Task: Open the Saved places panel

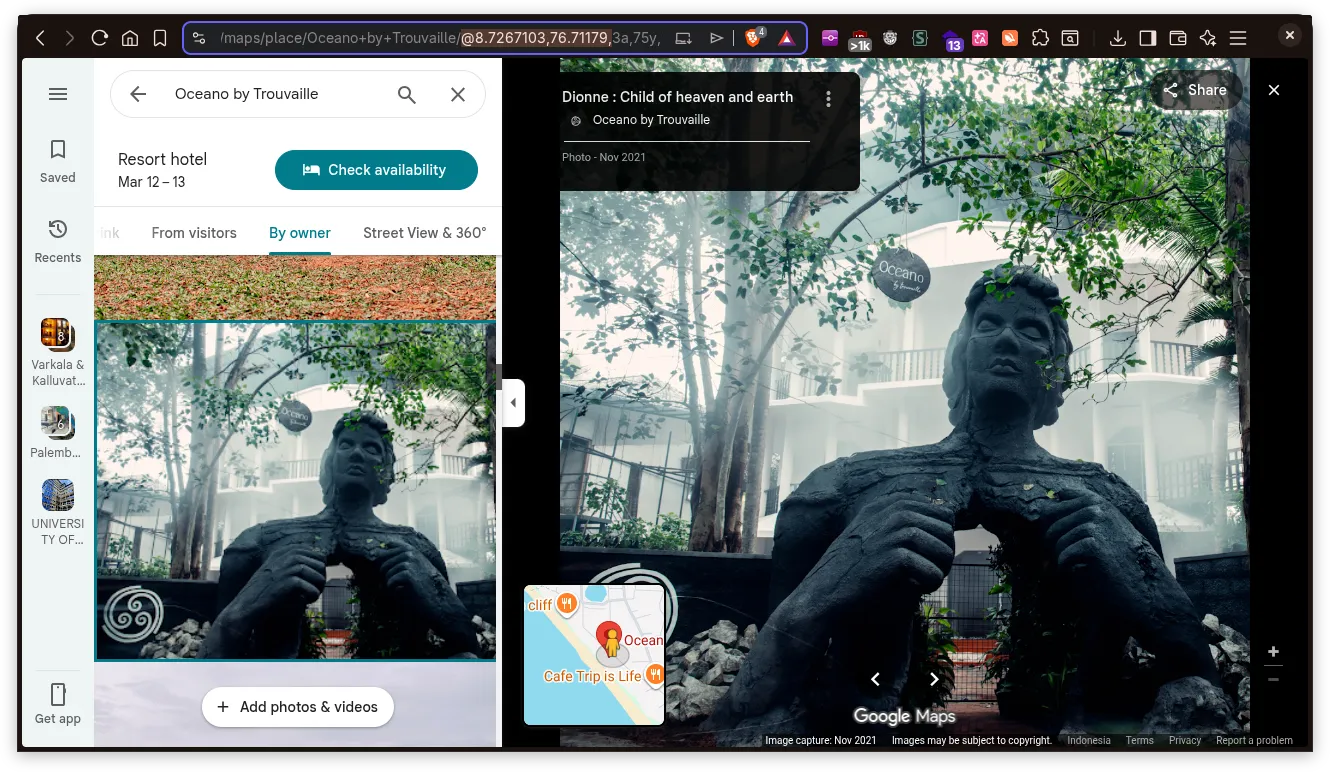Action: 58,160
